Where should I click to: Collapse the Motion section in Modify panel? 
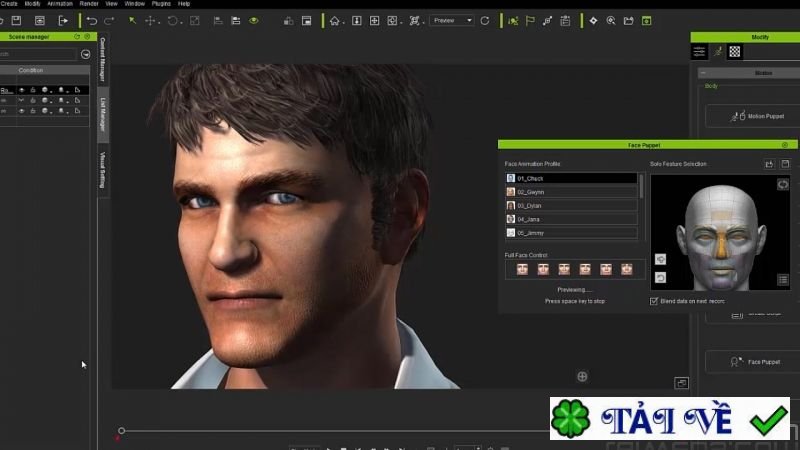[x=704, y=73]
